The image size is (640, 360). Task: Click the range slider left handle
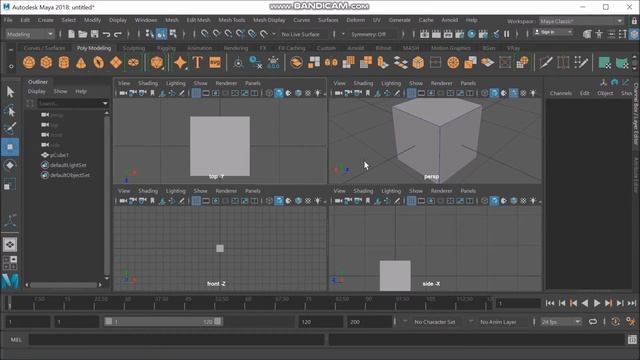click(x=109, y=322)
